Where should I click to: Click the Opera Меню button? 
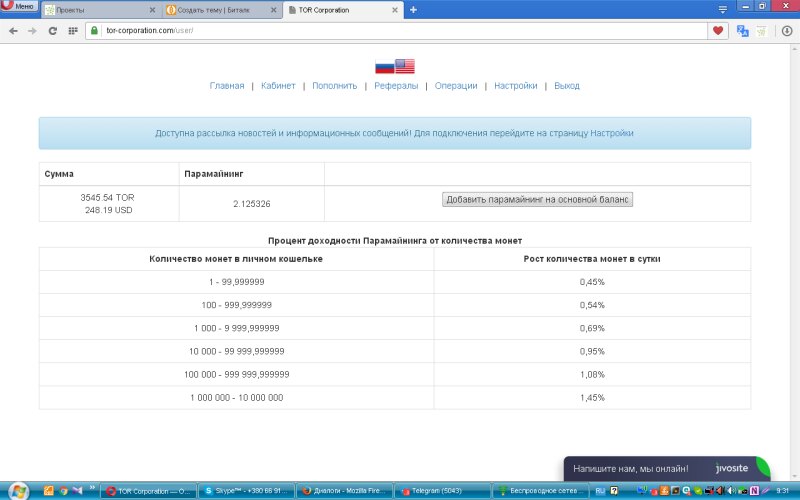(x=19, y=6)
